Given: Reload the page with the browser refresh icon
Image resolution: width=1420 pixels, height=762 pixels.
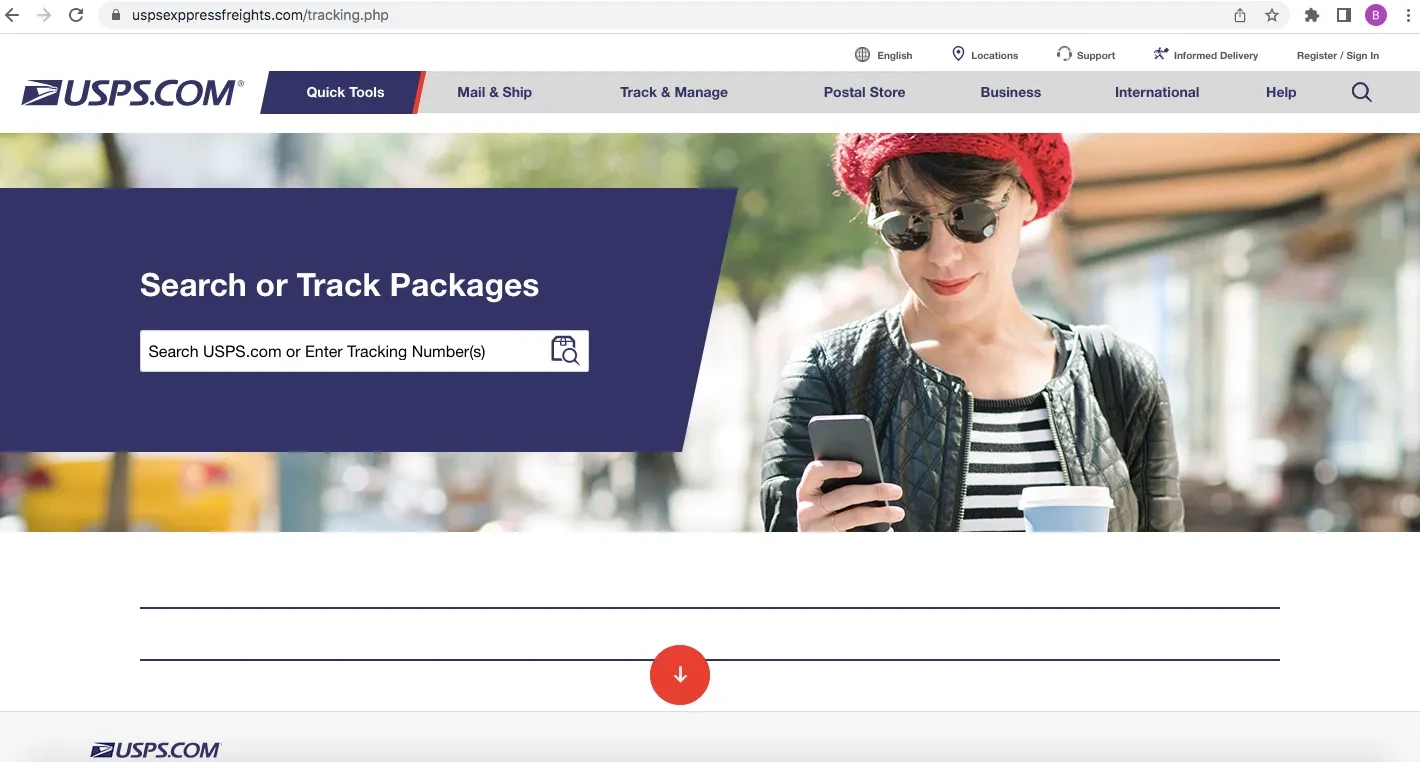Looking at the screenshot, I should coord(76,15).
